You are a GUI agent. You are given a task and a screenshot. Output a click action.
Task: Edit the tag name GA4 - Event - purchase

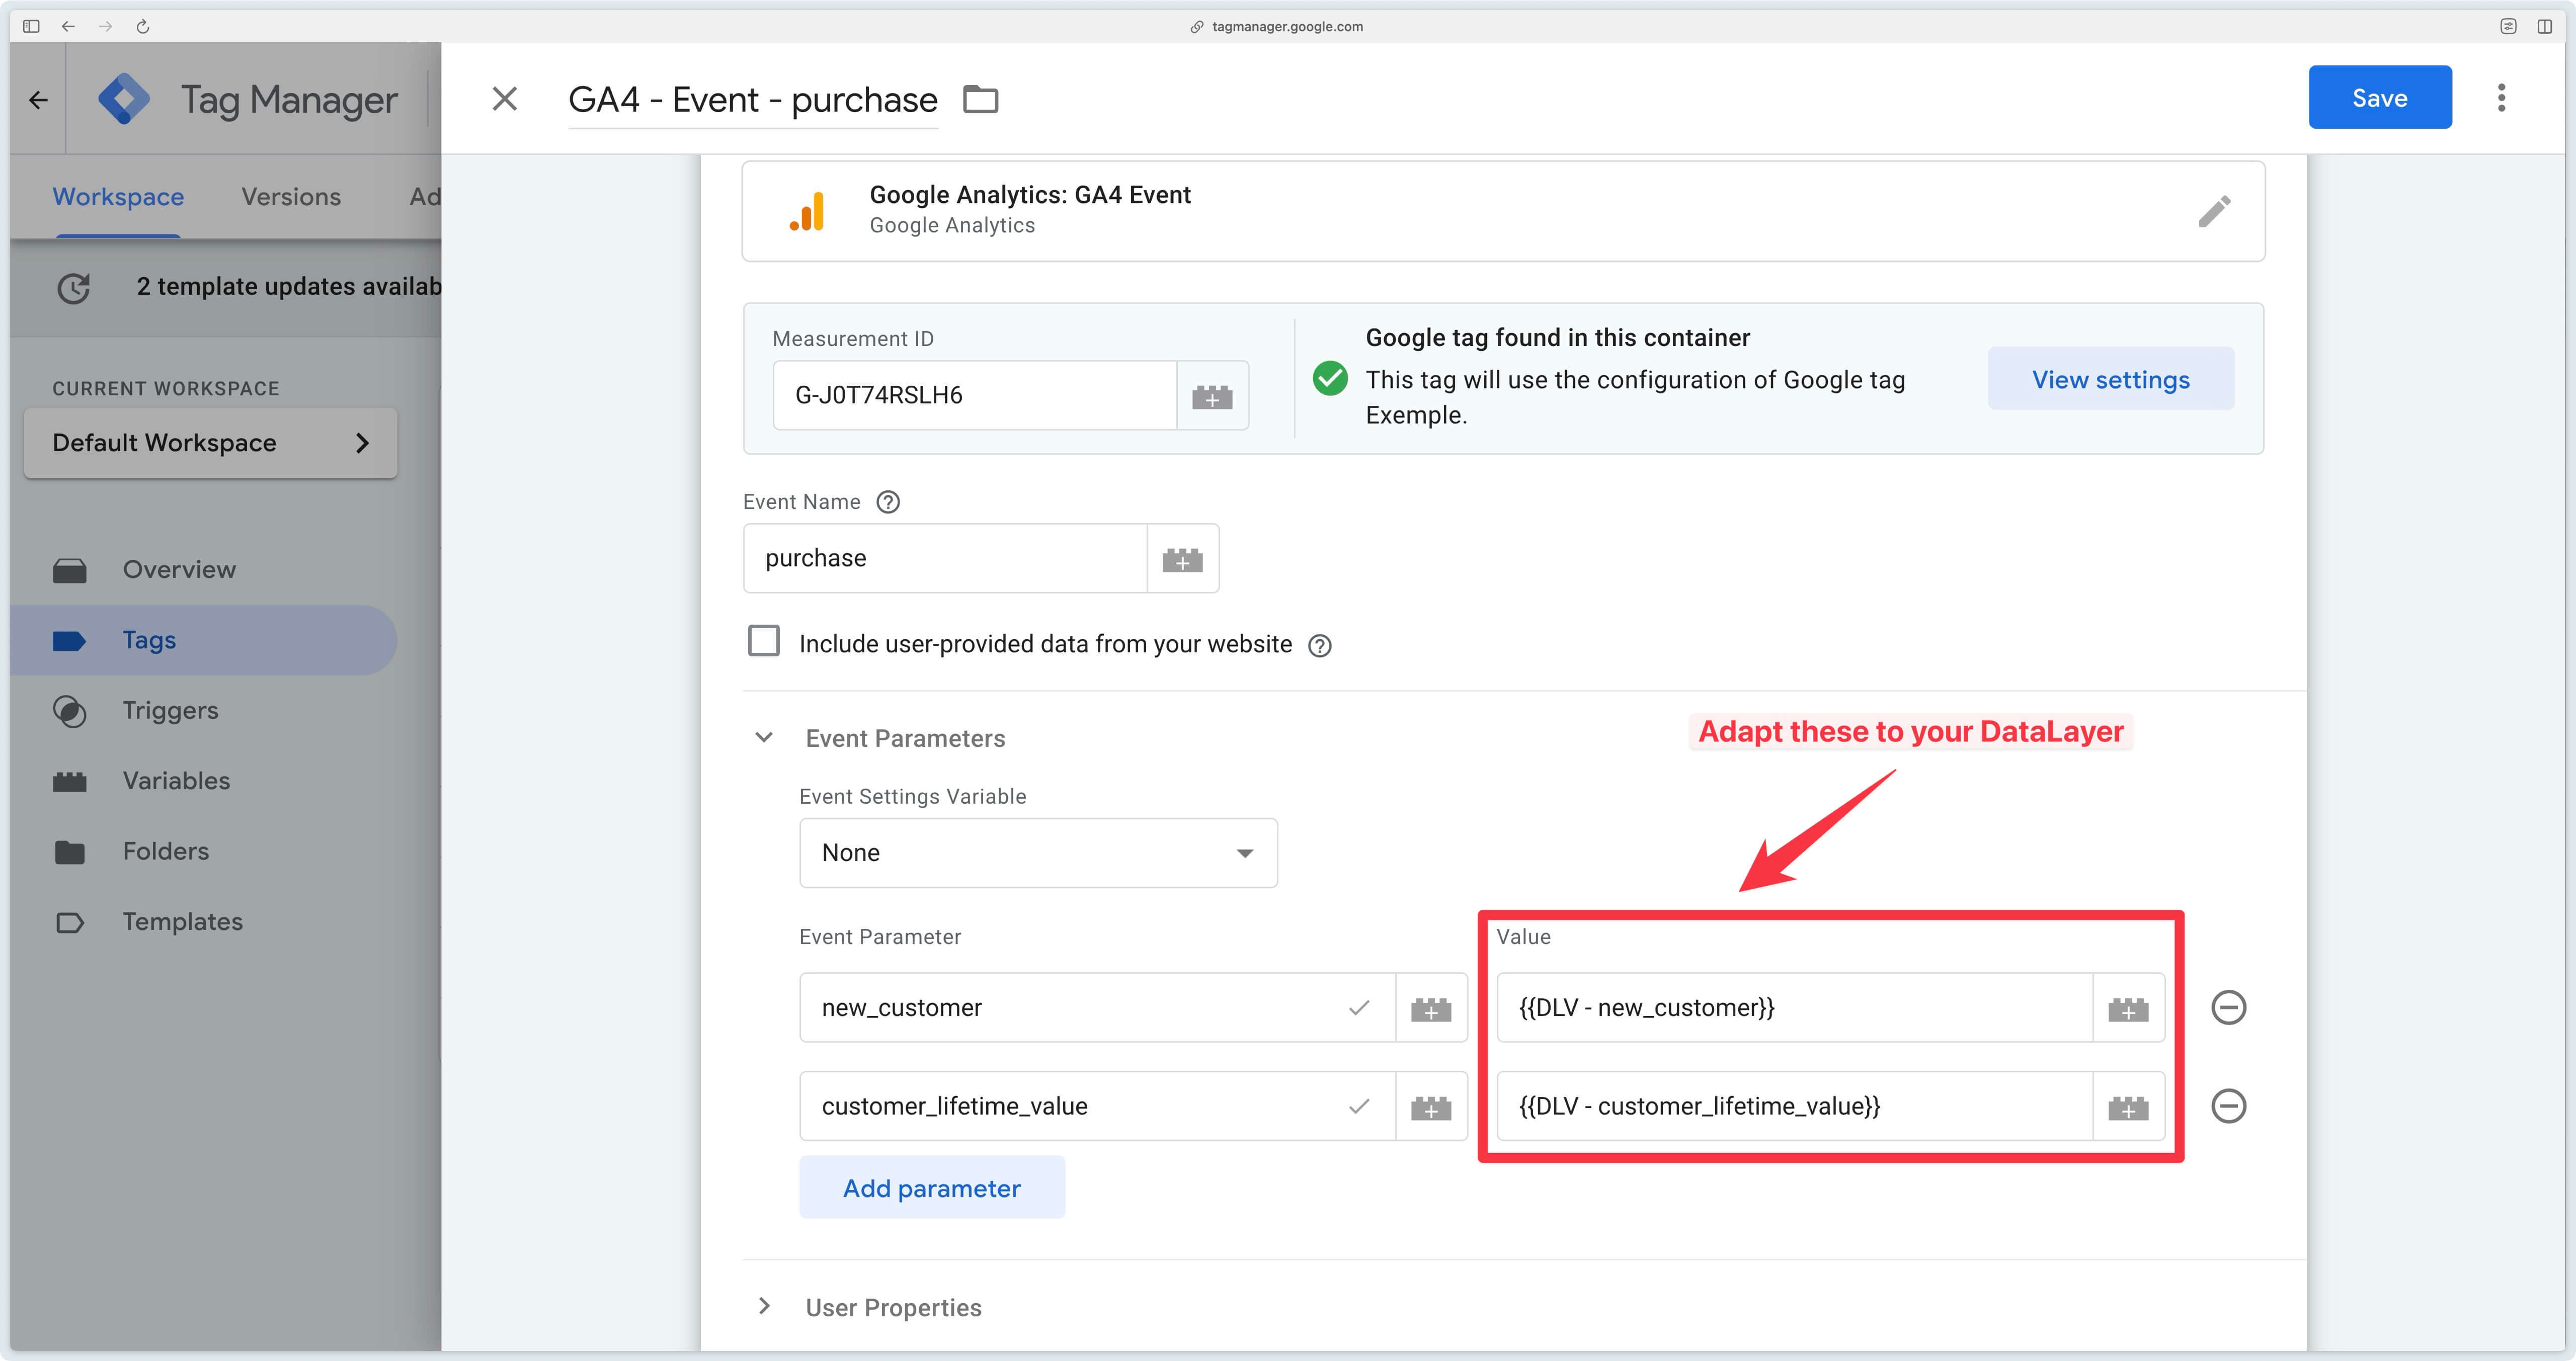coord(753,99)
